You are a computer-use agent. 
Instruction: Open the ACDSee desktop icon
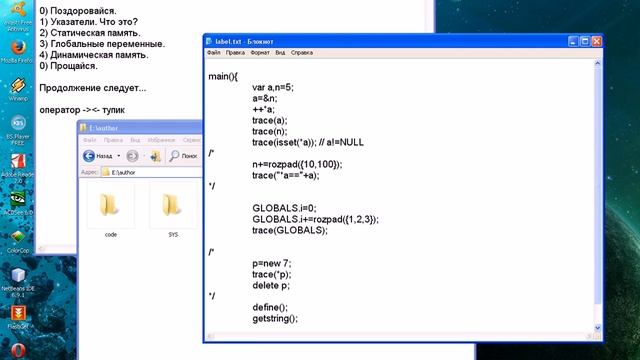[x=18, y=203]
